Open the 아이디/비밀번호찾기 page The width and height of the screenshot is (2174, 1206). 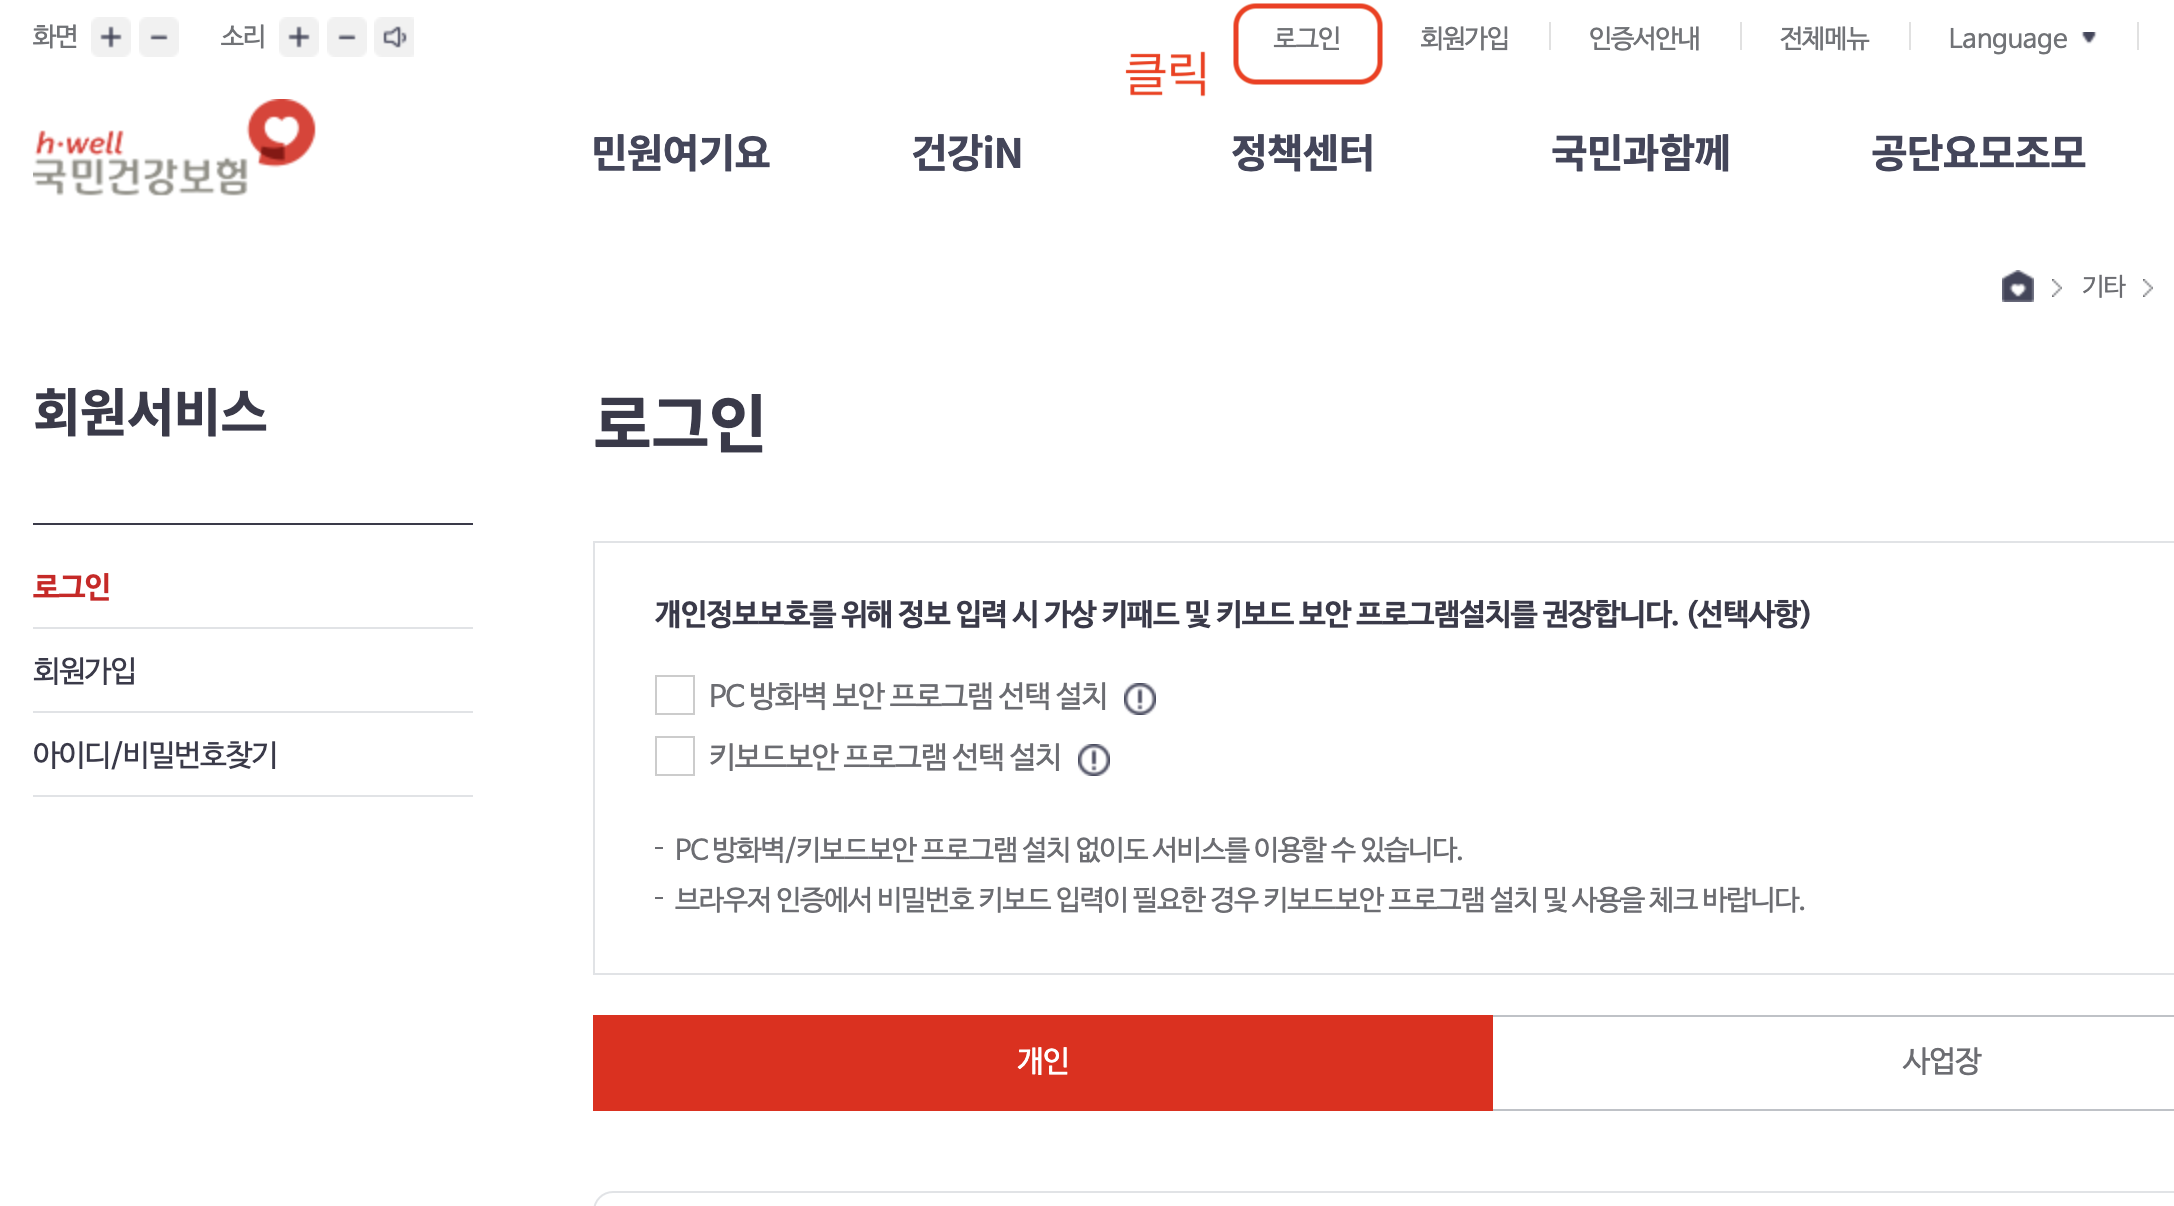pos(157,755)
